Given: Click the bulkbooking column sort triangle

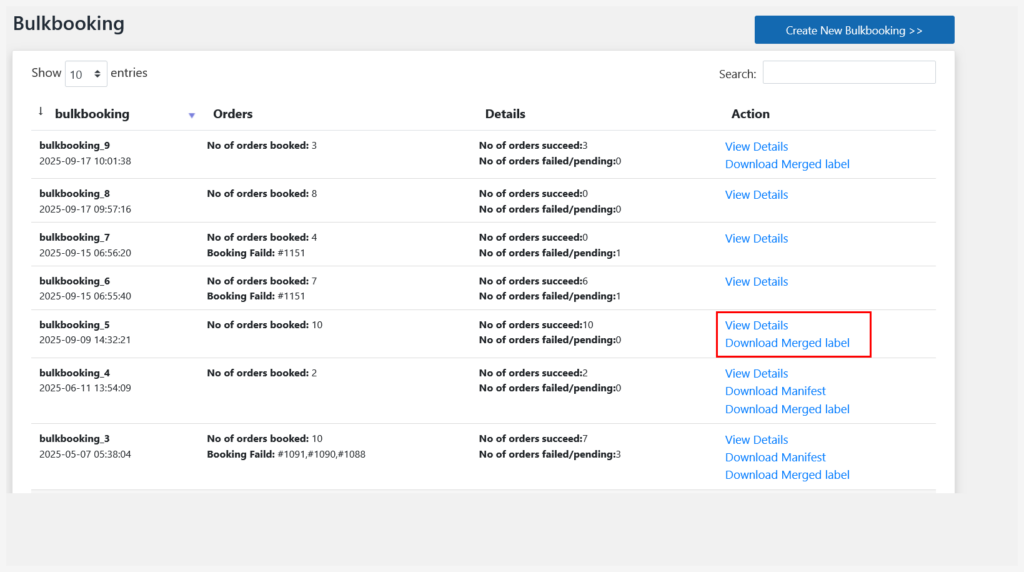Looking at the screenshot, I should pos(192,115).
